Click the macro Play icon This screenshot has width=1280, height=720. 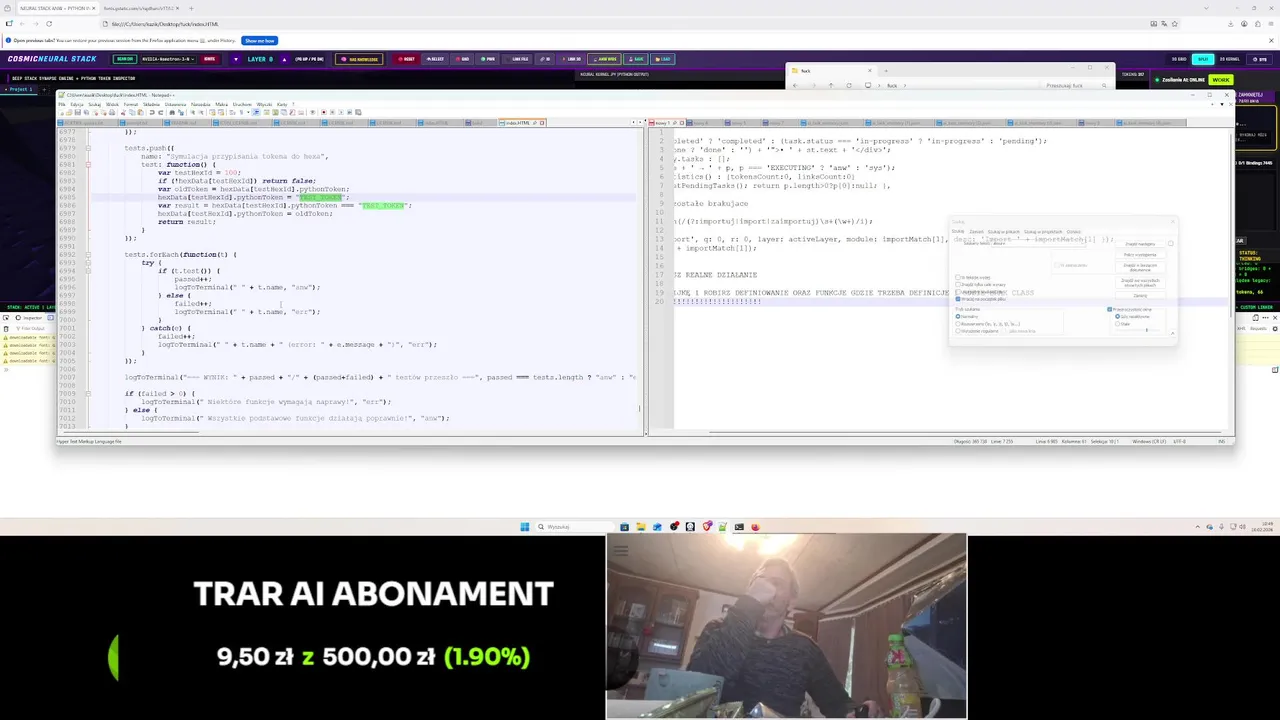coord(340,112)
